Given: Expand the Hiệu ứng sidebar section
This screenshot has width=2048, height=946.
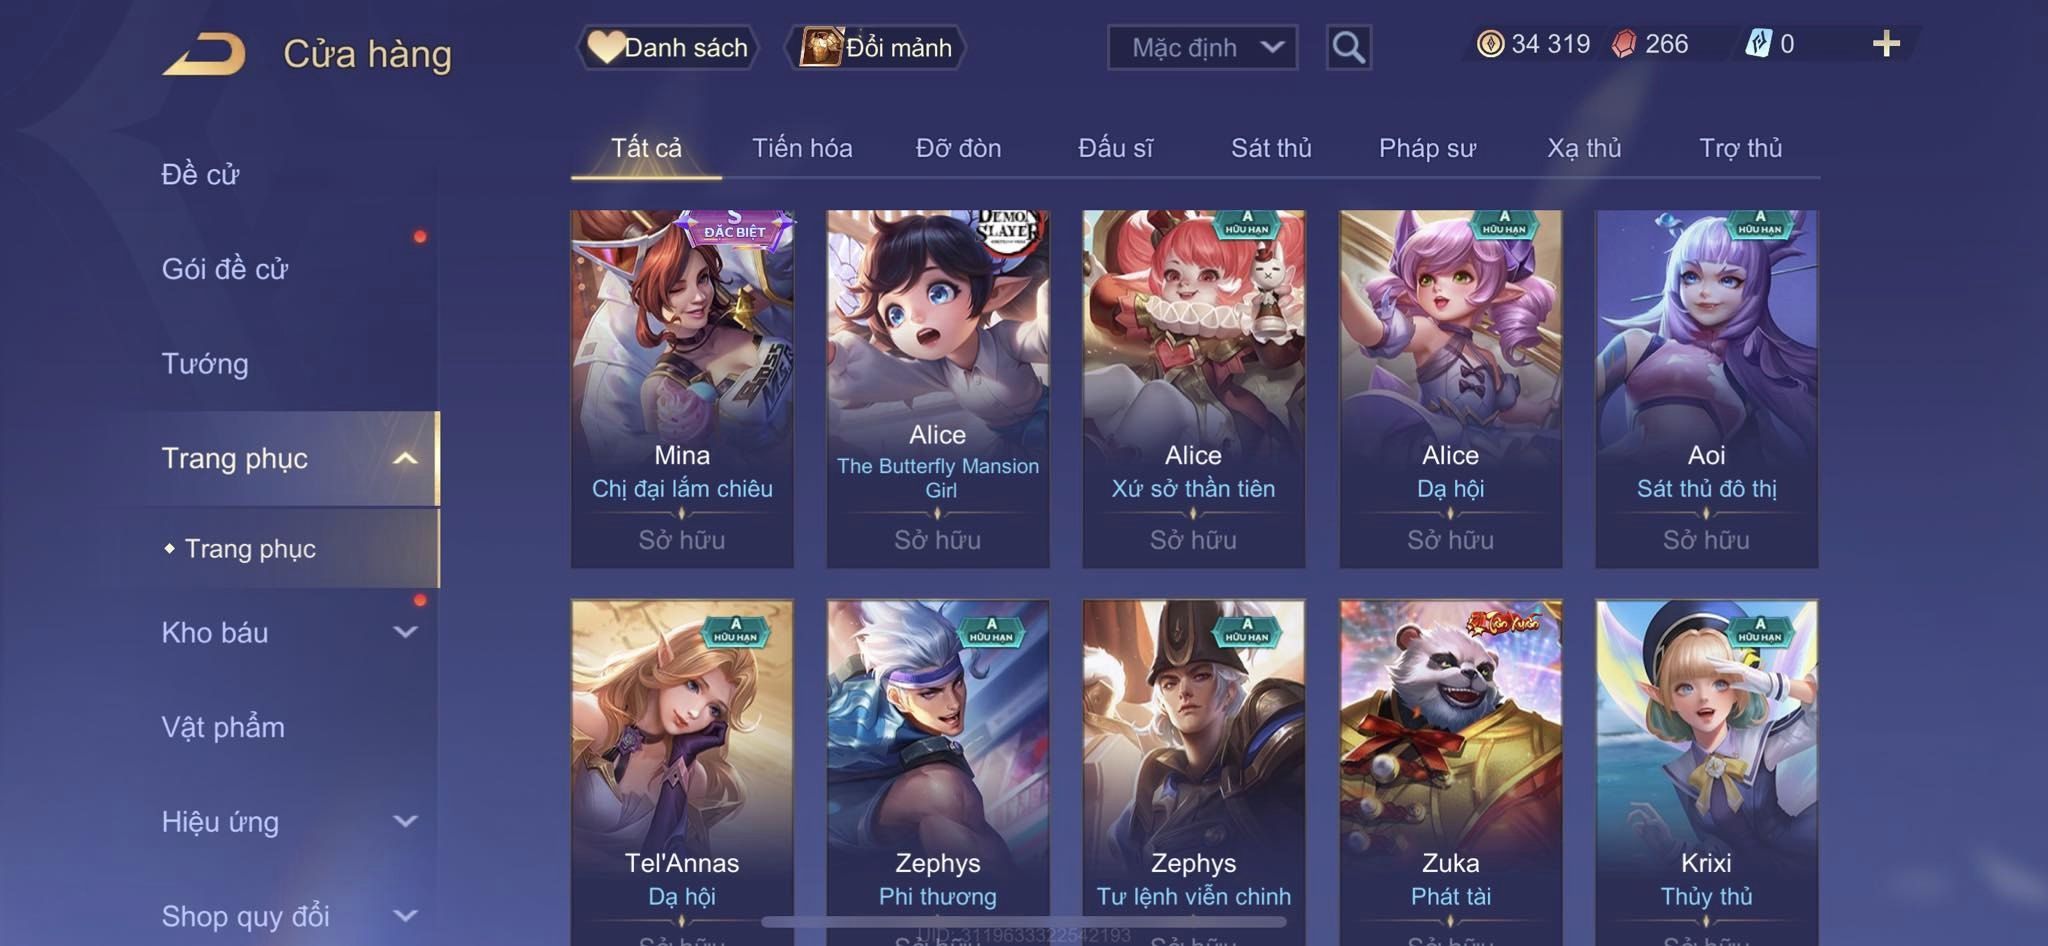Looking at the screenshot, I should pyautogui.click(x=405, y=822).
